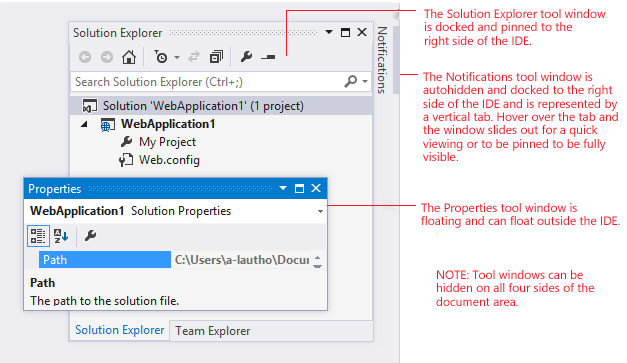627x363 pixels.
Task: Click the search magnifier icon
Action: [x=351, y=82]
